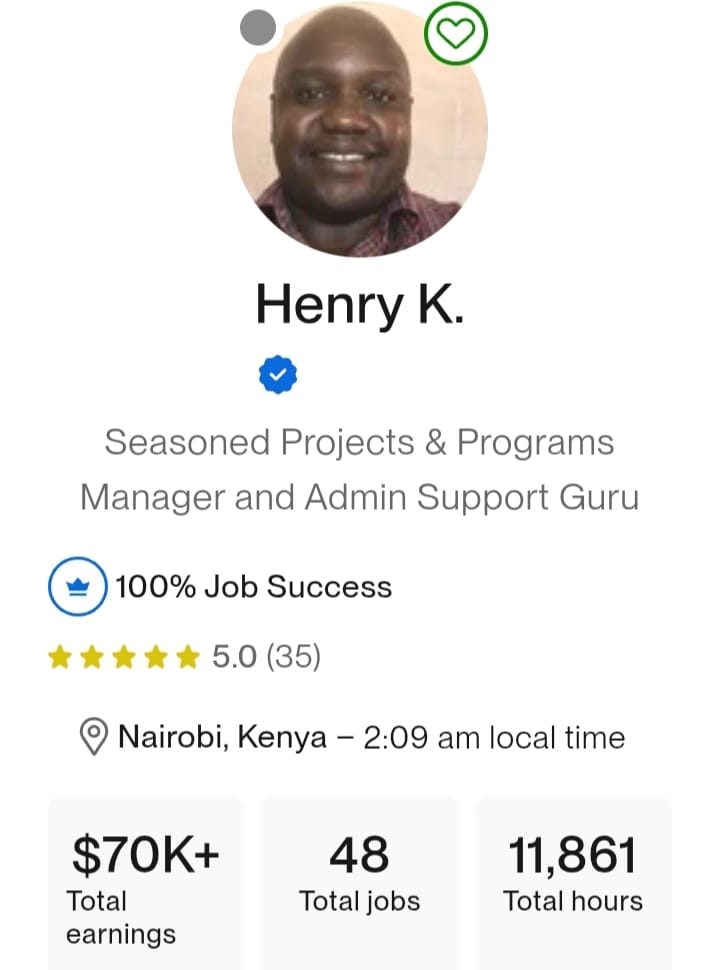This screenshot has width=720, height=970.
Task: Click the 100% Job Success label
Action: 253,587
